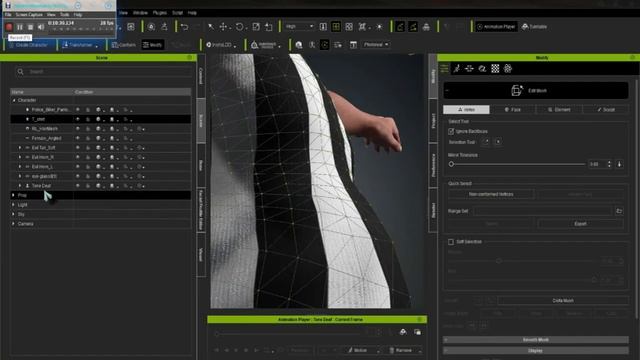Select the Rotate tool

[x=239, y=27]
